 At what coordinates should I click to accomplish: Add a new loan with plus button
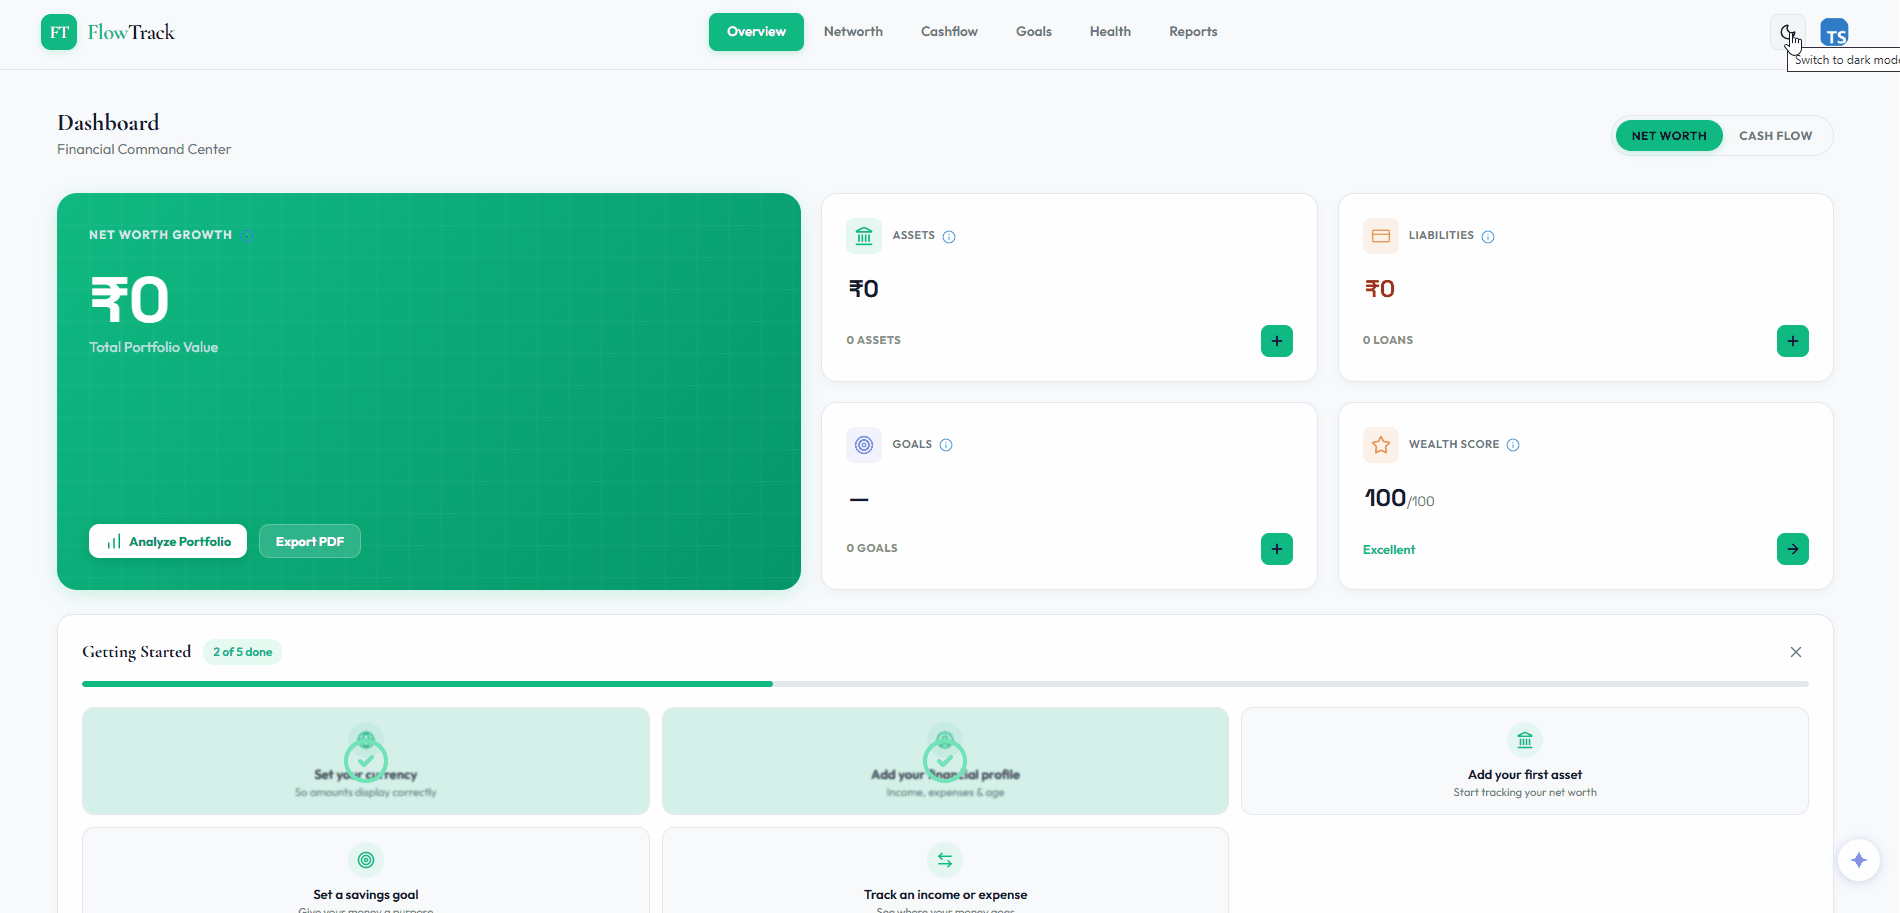1792,341
